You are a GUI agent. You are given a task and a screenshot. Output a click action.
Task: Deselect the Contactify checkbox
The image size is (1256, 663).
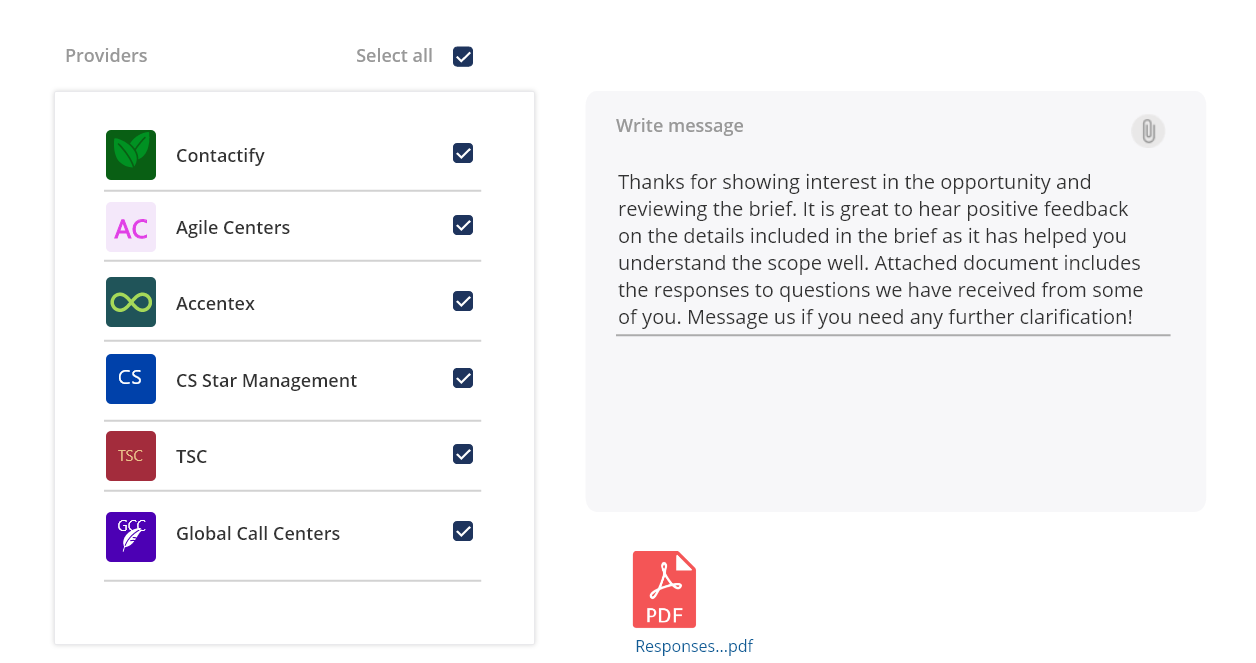462,153
